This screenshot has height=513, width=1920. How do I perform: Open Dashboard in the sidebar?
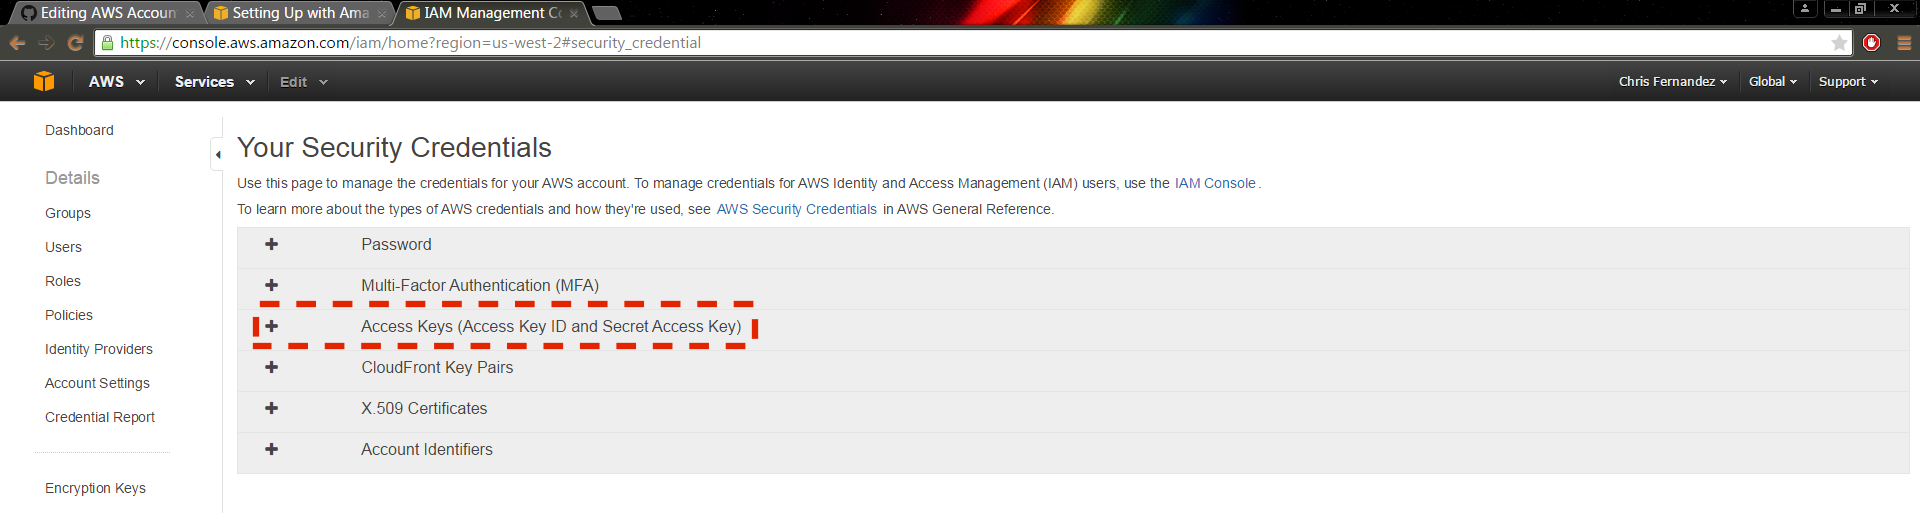click(x=79, y=131)
